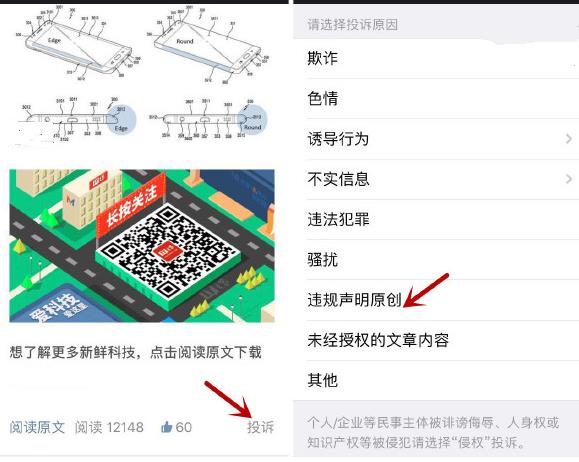
Task: Select 未经授权的文章内容 option
Action: pos(436,340)
